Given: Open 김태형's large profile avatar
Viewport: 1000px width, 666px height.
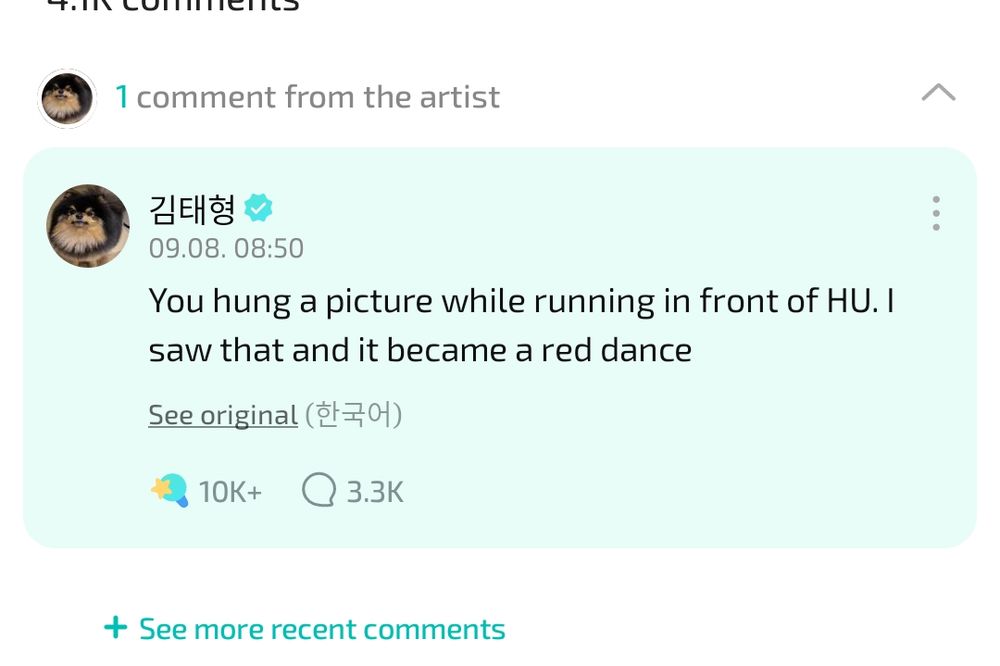Looking at the screenshot, I should (x=88, y=226).
